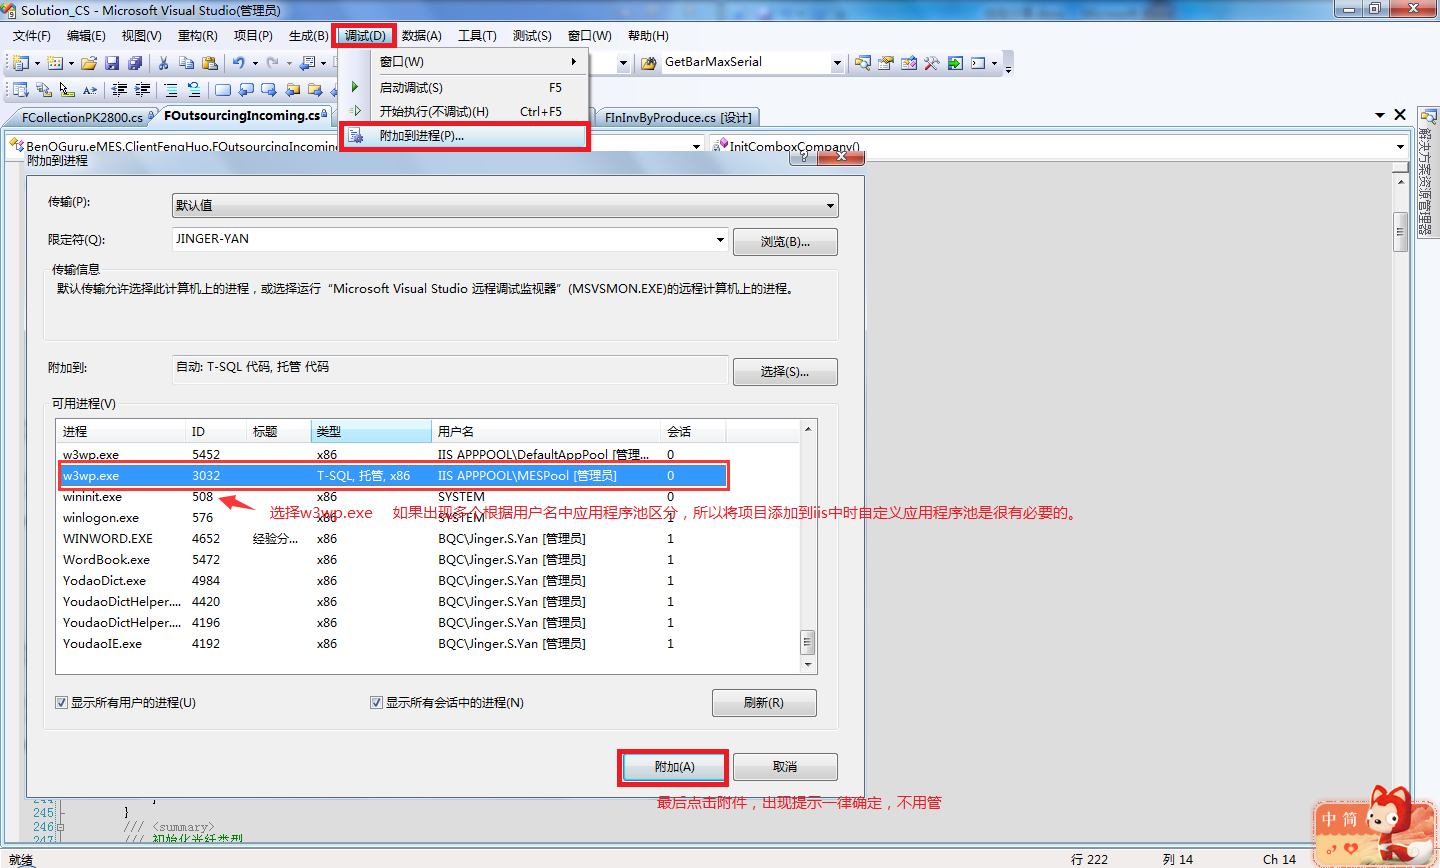Save the current file with the disk icon
Screen dimensions: 1440x868
pyautogui.click(x=112, y=63)
